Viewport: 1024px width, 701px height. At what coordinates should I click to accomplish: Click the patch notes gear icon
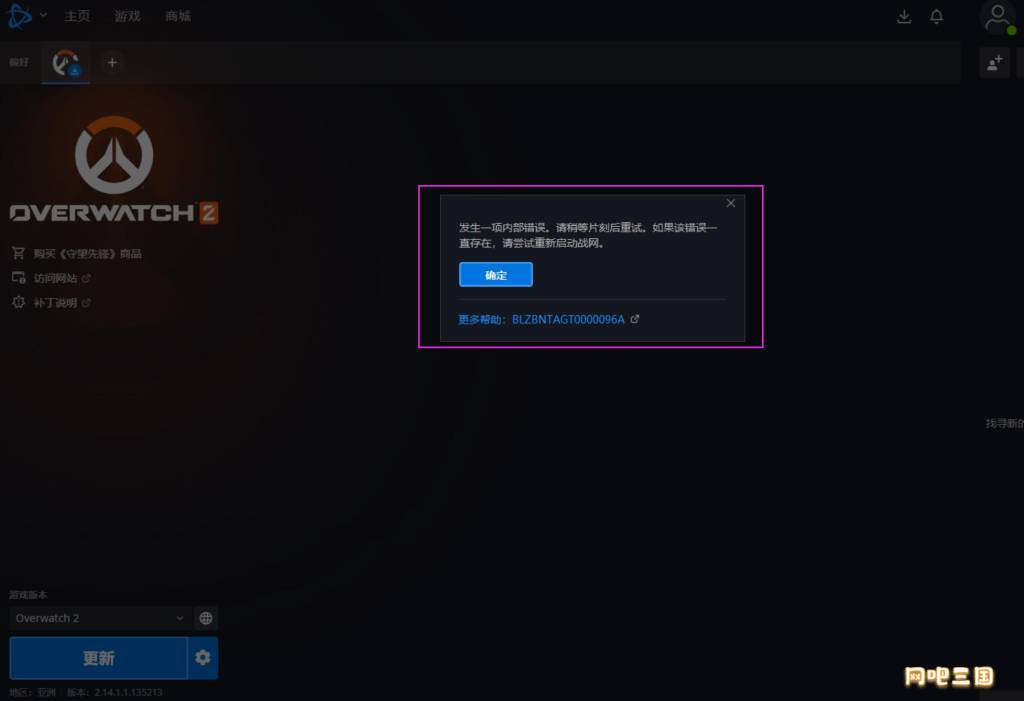[18, 302]
